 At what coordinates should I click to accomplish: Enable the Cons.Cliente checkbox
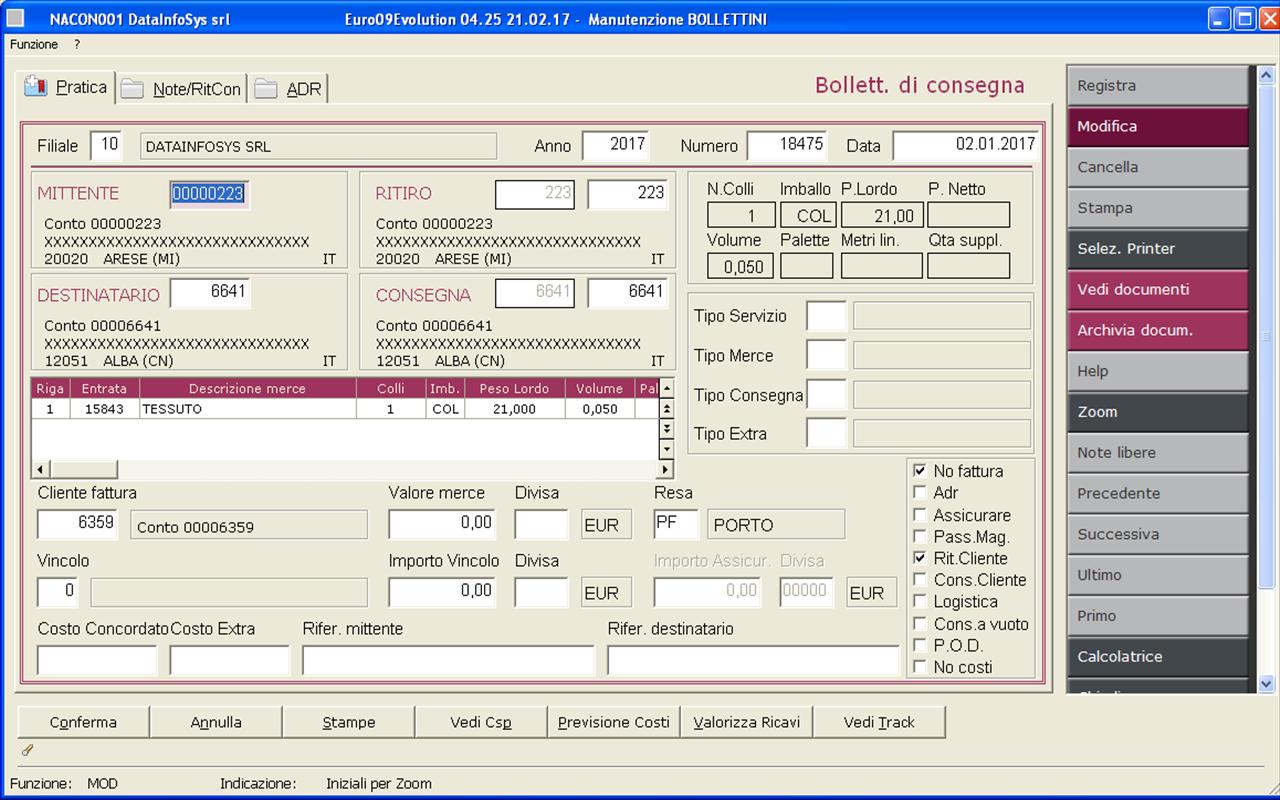920,580
